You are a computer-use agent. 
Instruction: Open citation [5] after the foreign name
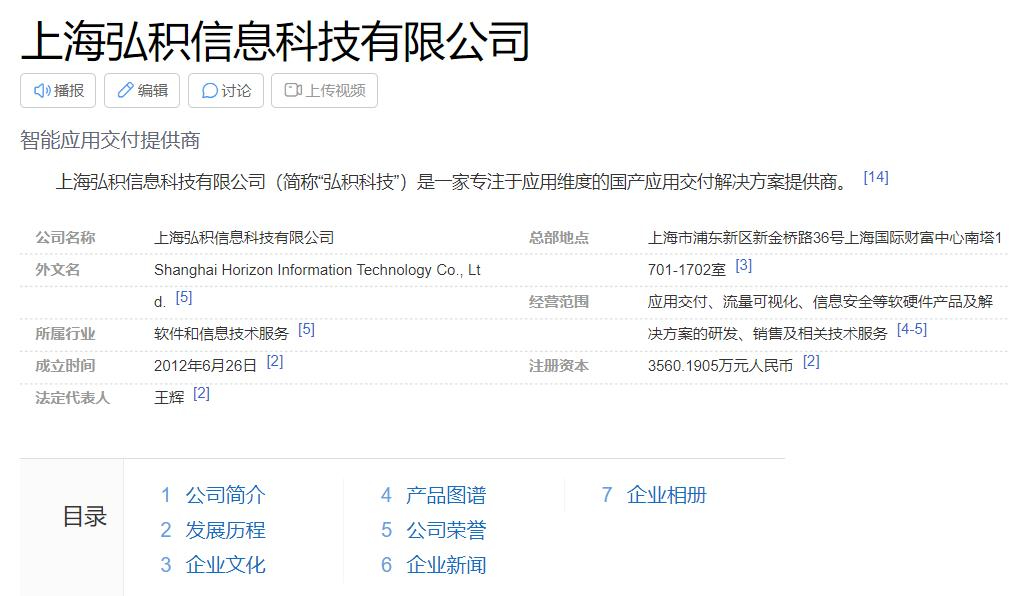coord(184,297)
